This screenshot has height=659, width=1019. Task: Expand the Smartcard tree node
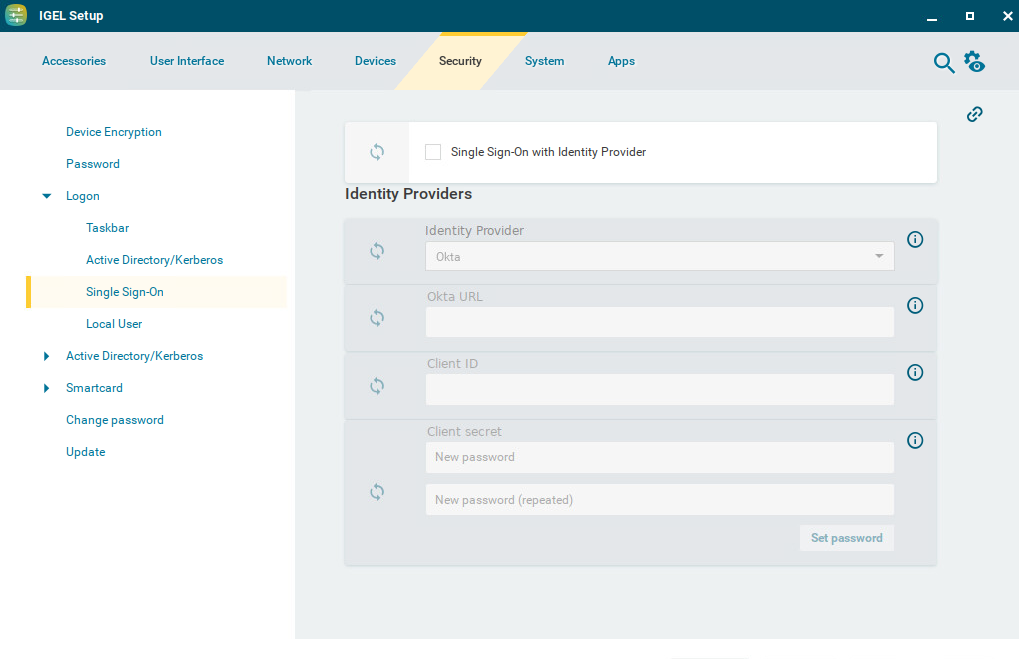click(x=47, y=388)
